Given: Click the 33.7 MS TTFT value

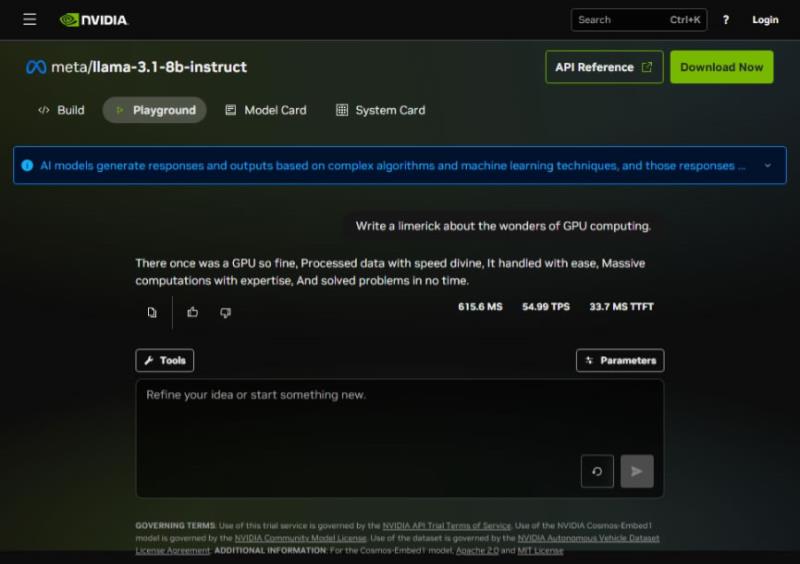Looking at the screenshot, I should (621, 307).
